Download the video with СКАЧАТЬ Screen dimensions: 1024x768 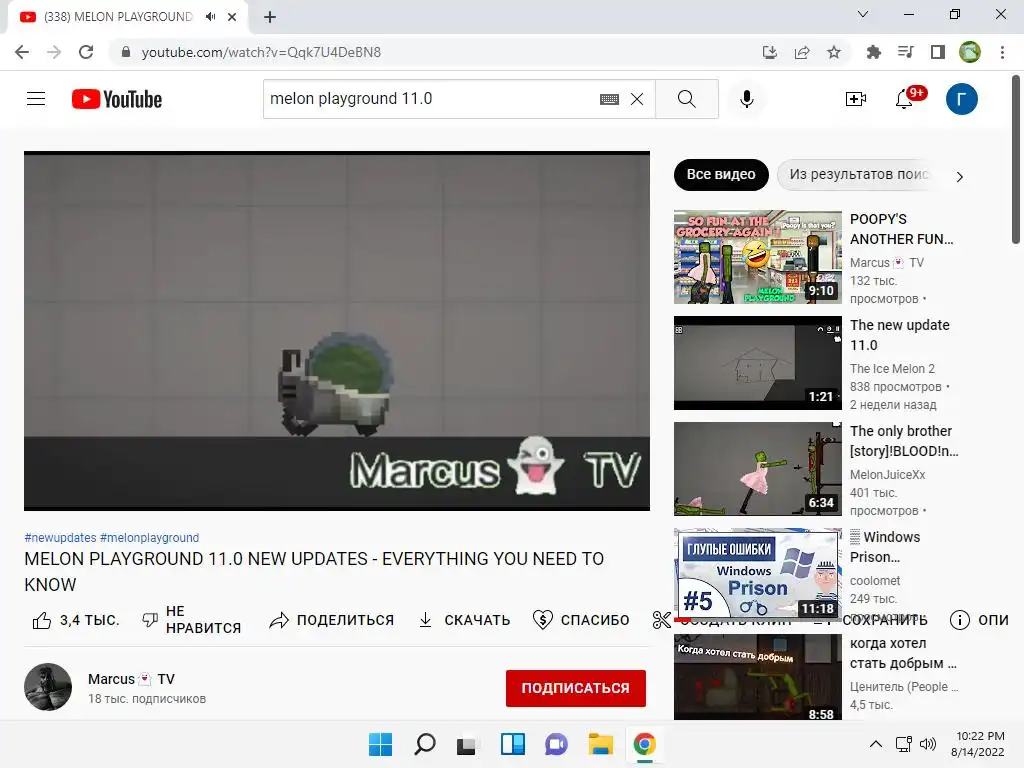click(464, 620)
